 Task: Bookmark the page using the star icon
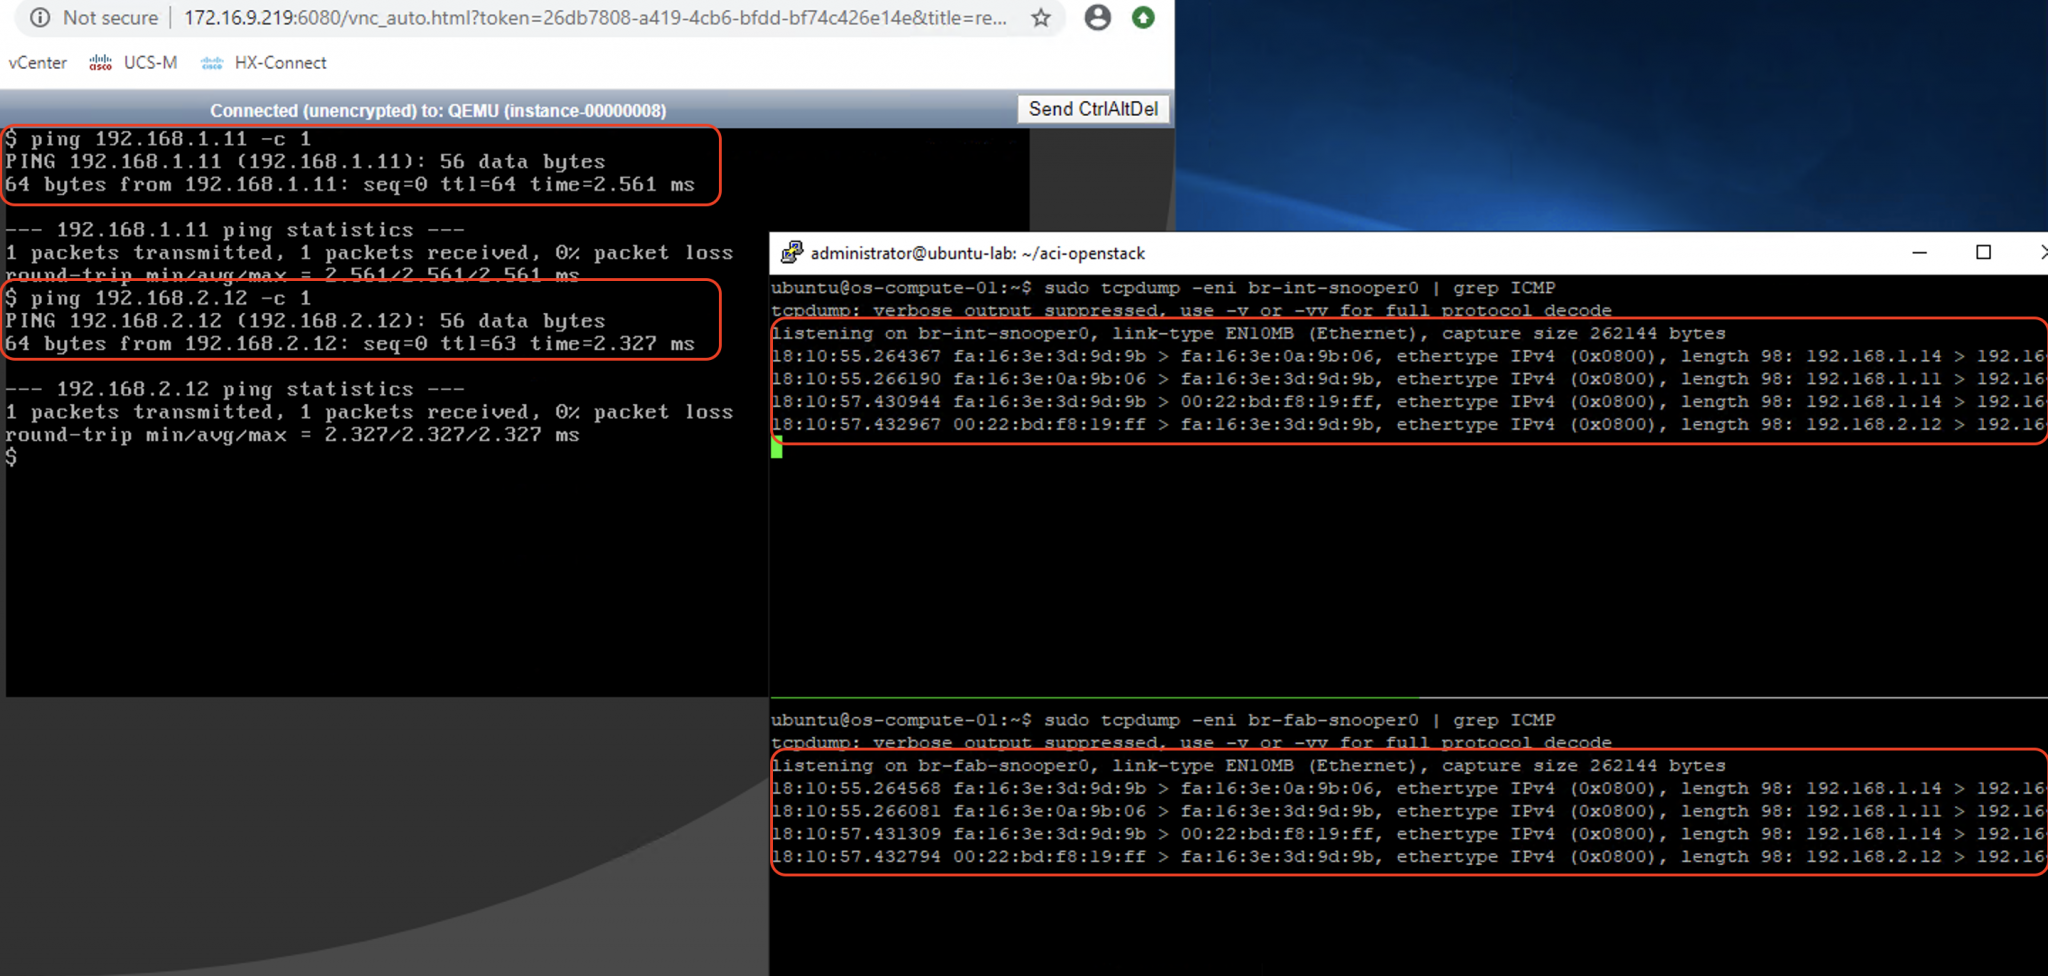pyautogui.click(x=1041, y=17)
